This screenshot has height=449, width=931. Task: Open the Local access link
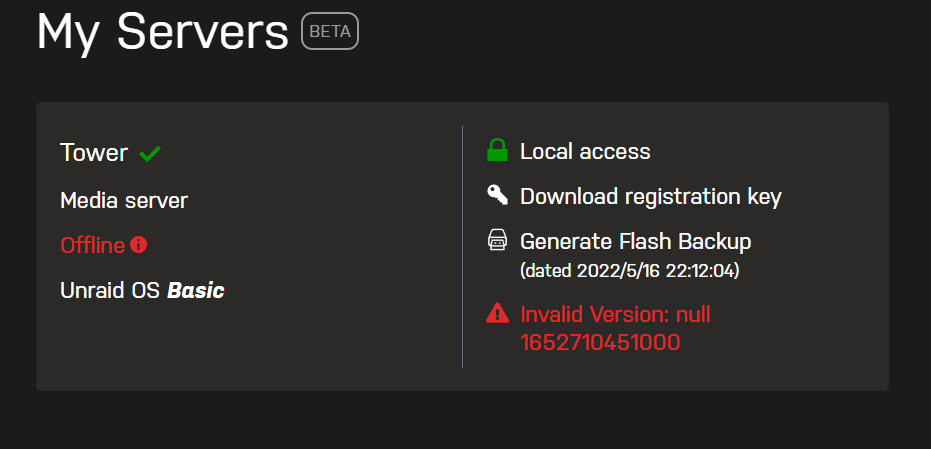click(585, 151)
